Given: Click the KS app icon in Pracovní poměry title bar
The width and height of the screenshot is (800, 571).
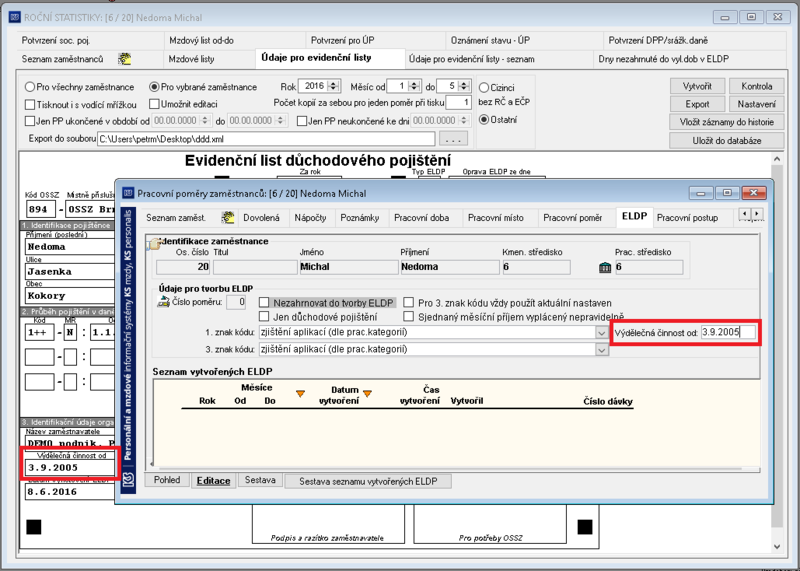Looking at the screenshot, I should [128, 193].
